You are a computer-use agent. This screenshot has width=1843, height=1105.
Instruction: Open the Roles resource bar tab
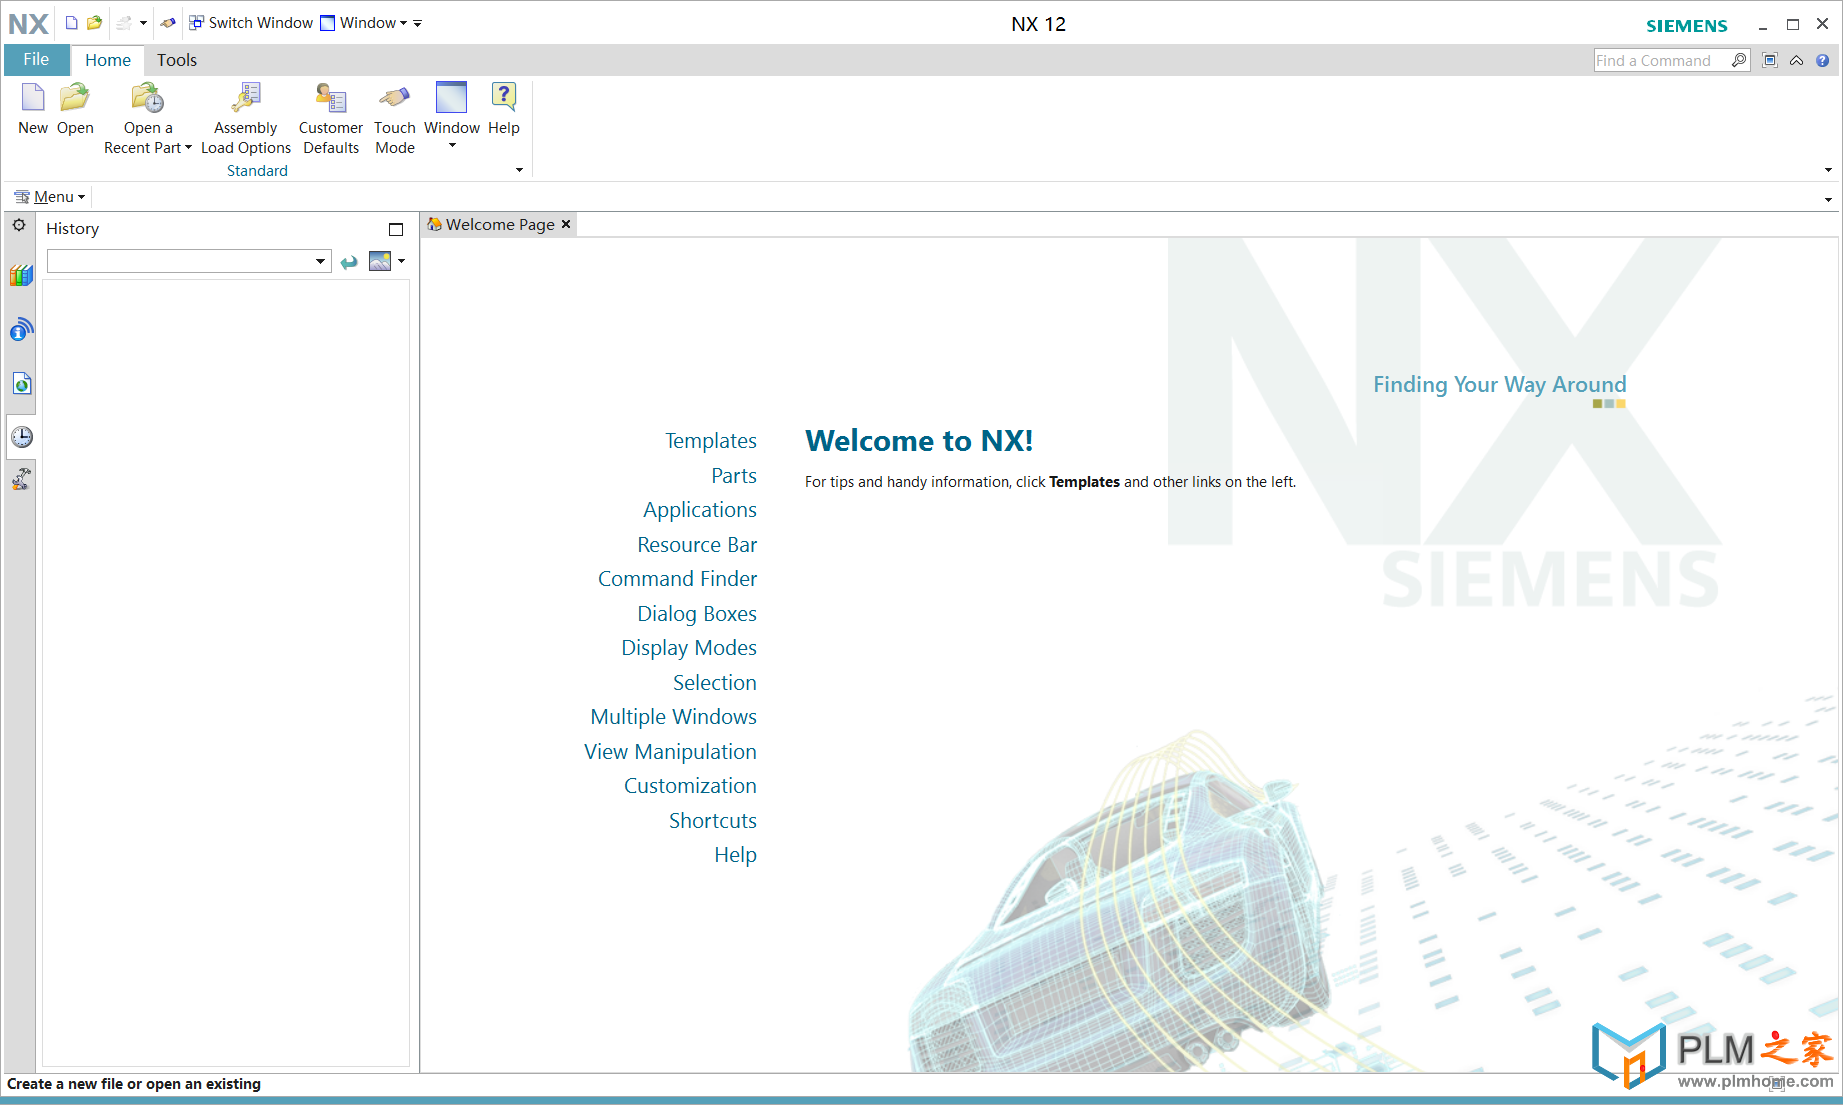[x=21, y=479]
